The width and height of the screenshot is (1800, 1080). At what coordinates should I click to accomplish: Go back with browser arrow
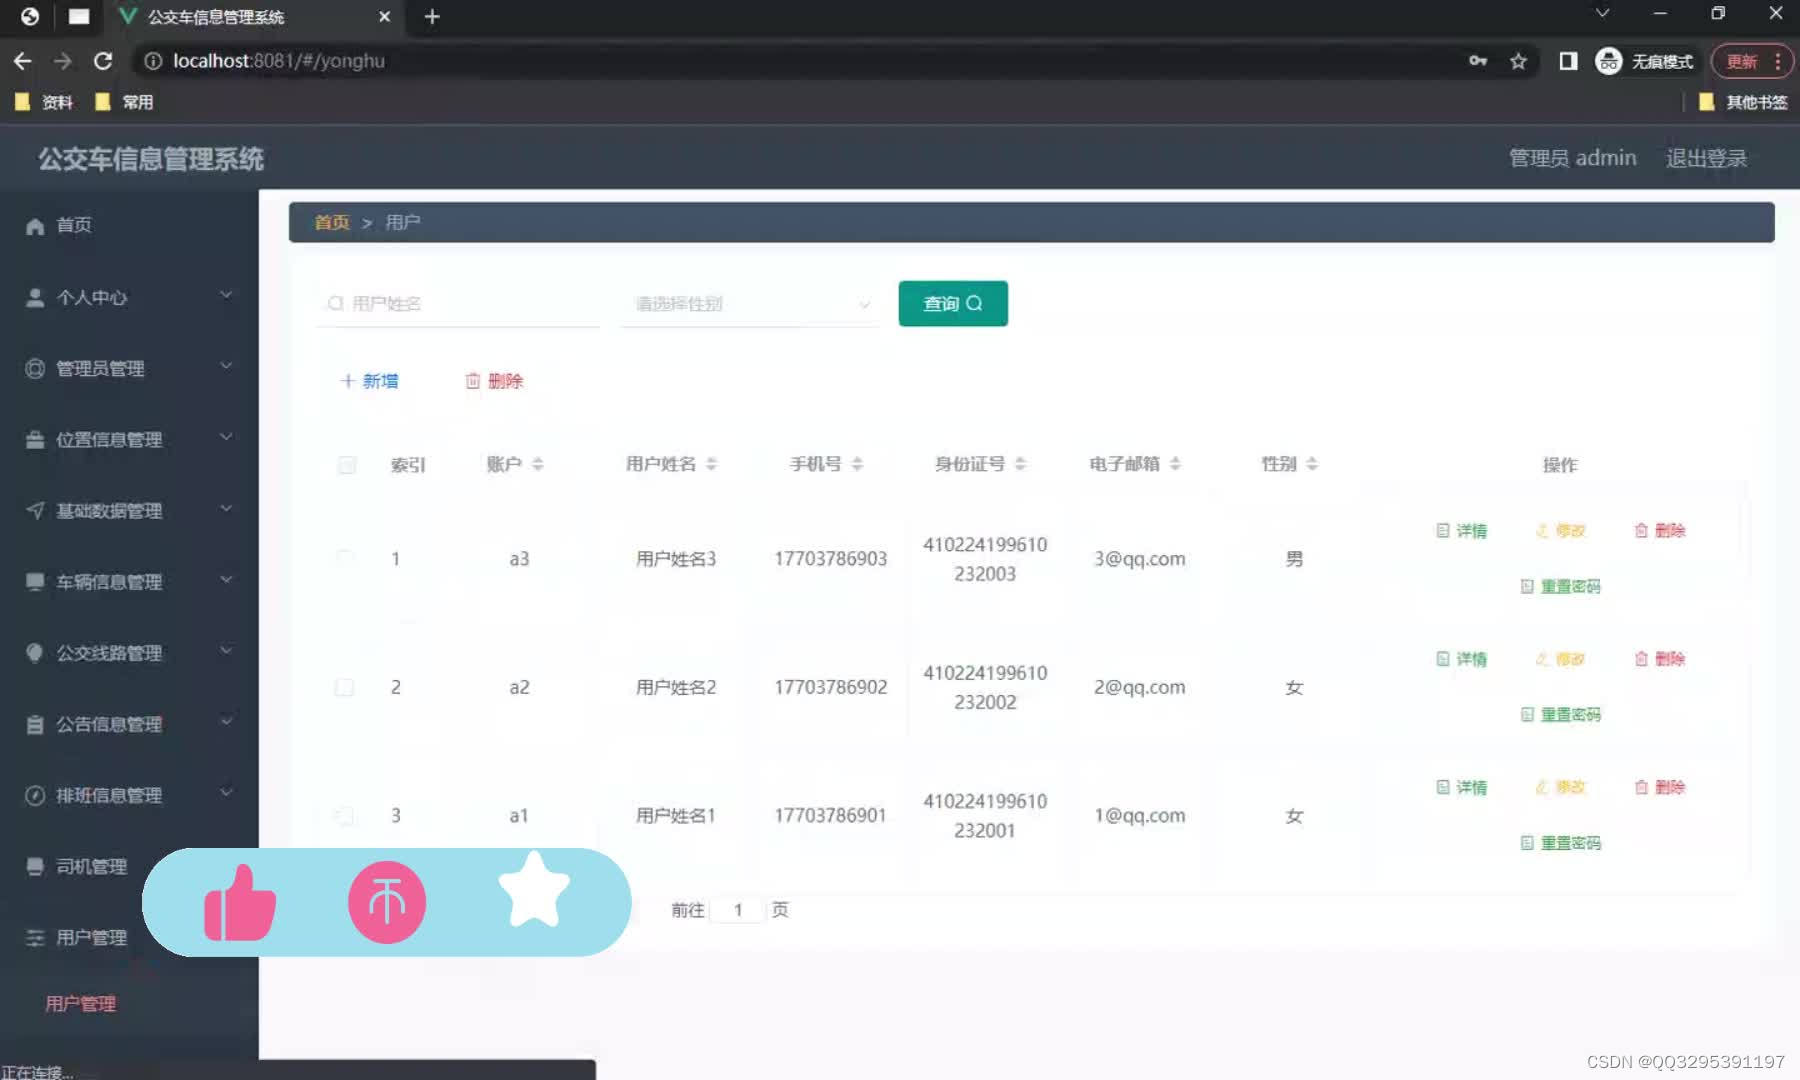22,61
